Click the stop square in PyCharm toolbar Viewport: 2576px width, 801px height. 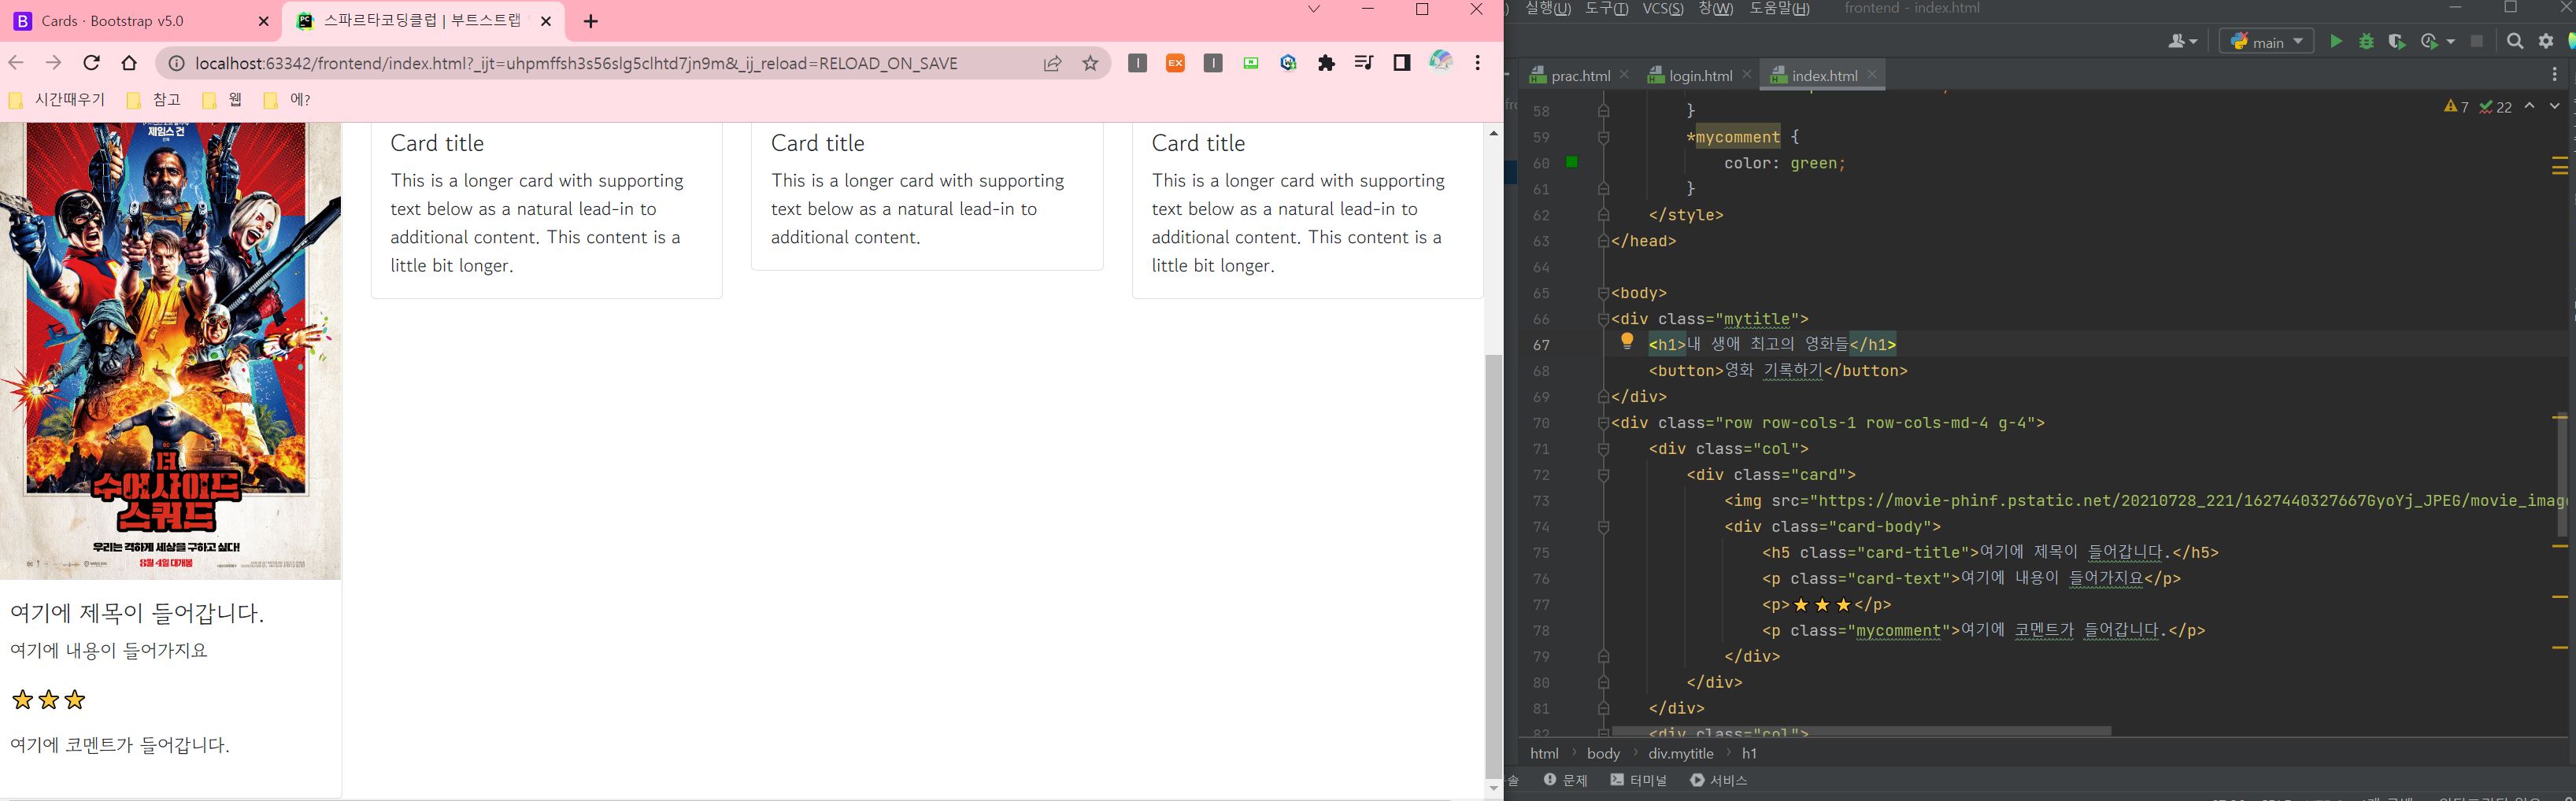click(x=2477, y=42)
